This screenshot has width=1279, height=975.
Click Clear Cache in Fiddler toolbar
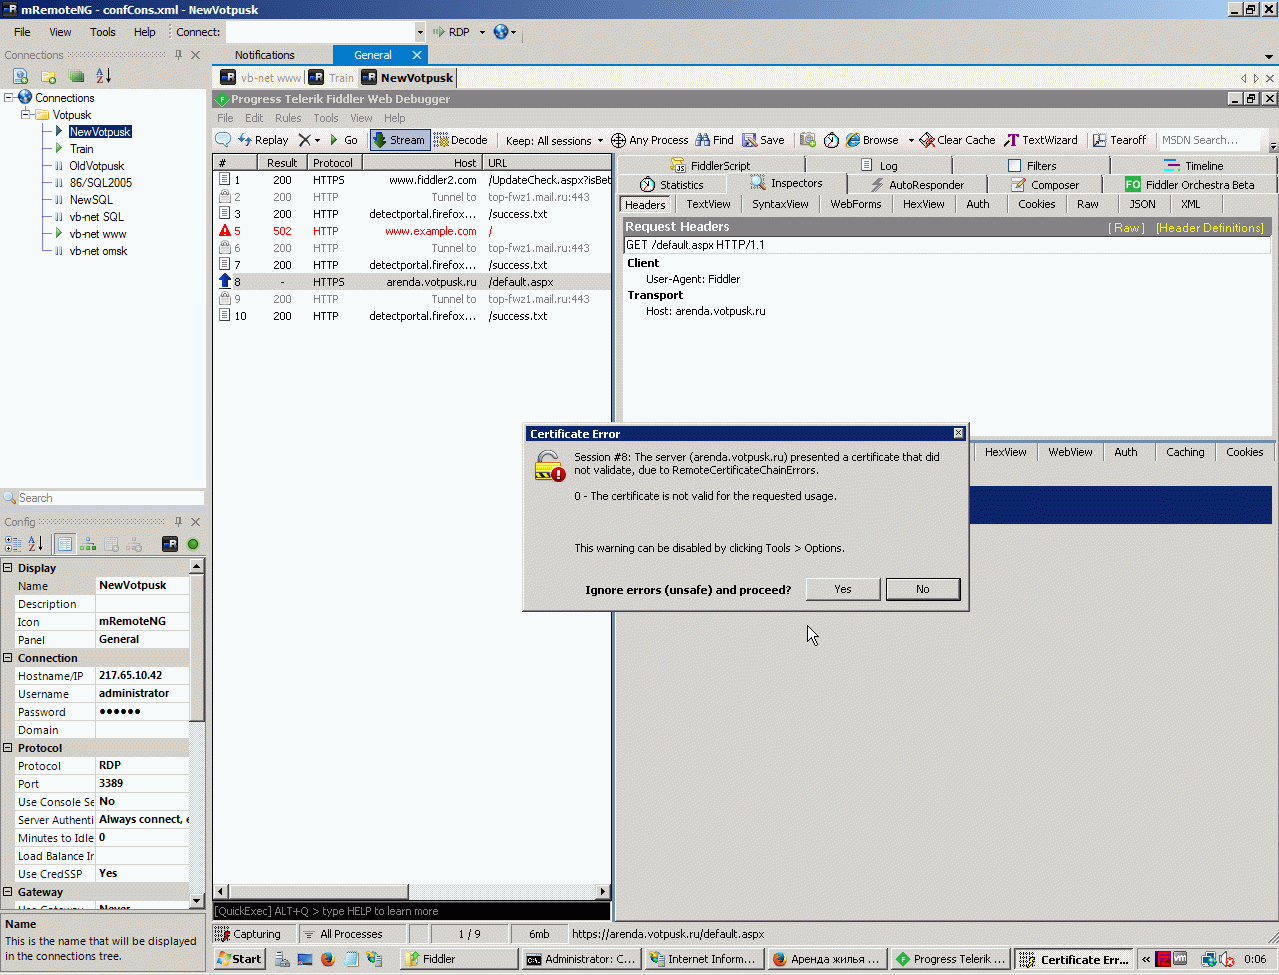click(957, 140)
